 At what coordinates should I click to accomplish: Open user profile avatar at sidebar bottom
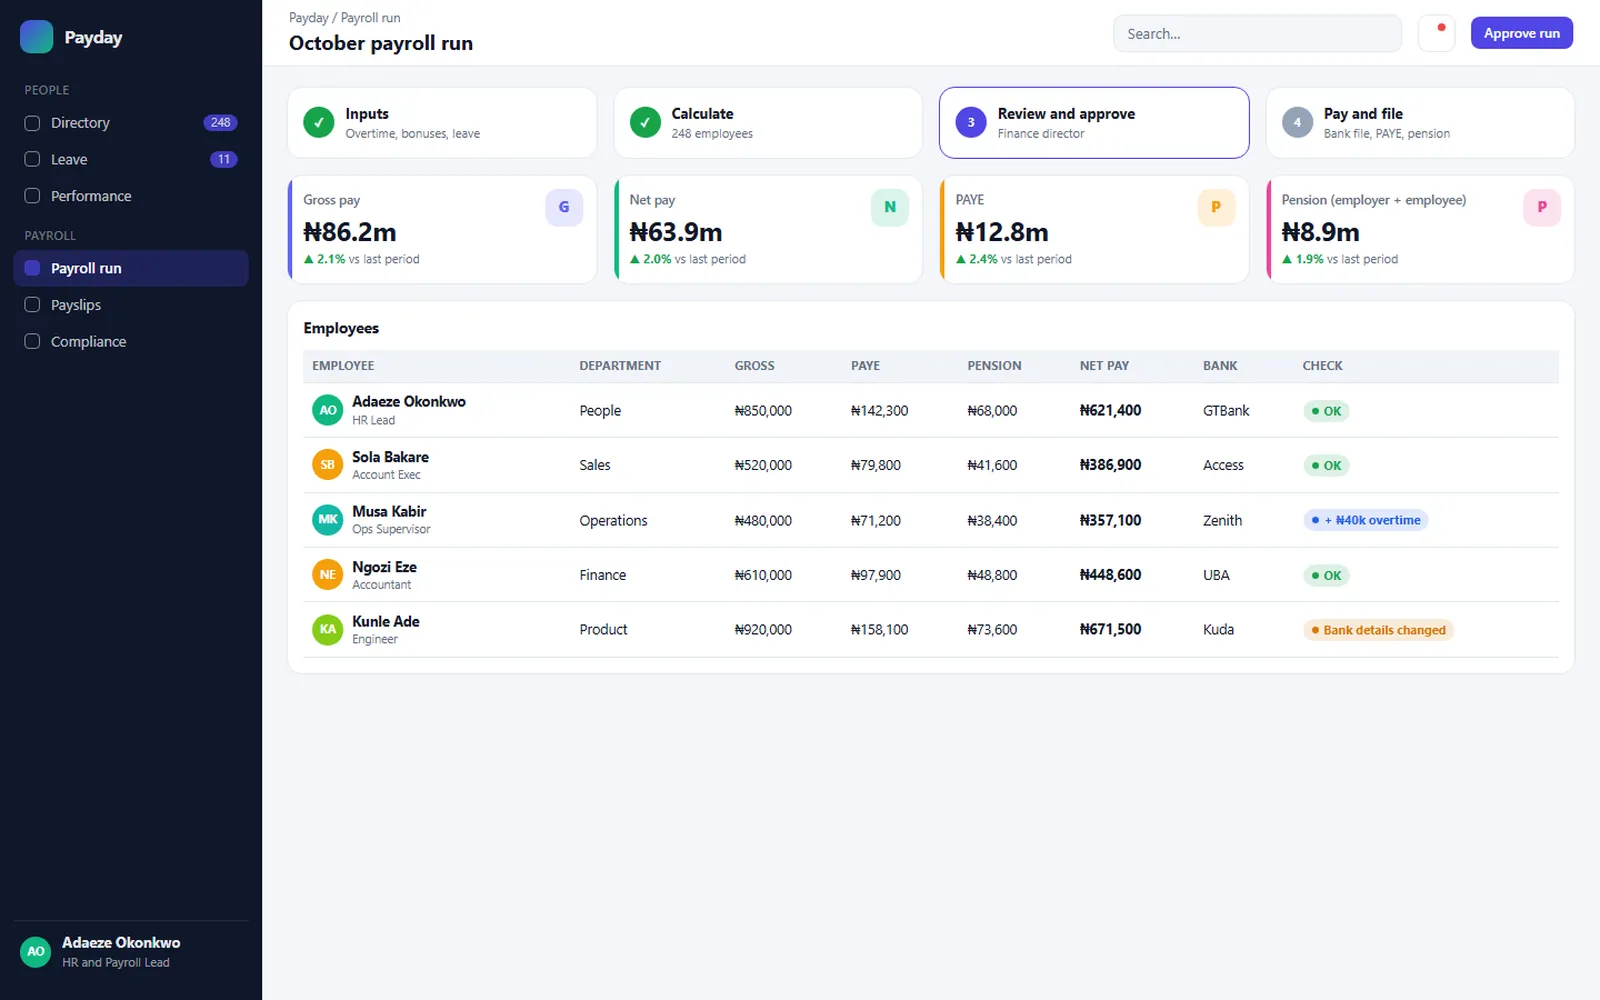coord(36,952)
